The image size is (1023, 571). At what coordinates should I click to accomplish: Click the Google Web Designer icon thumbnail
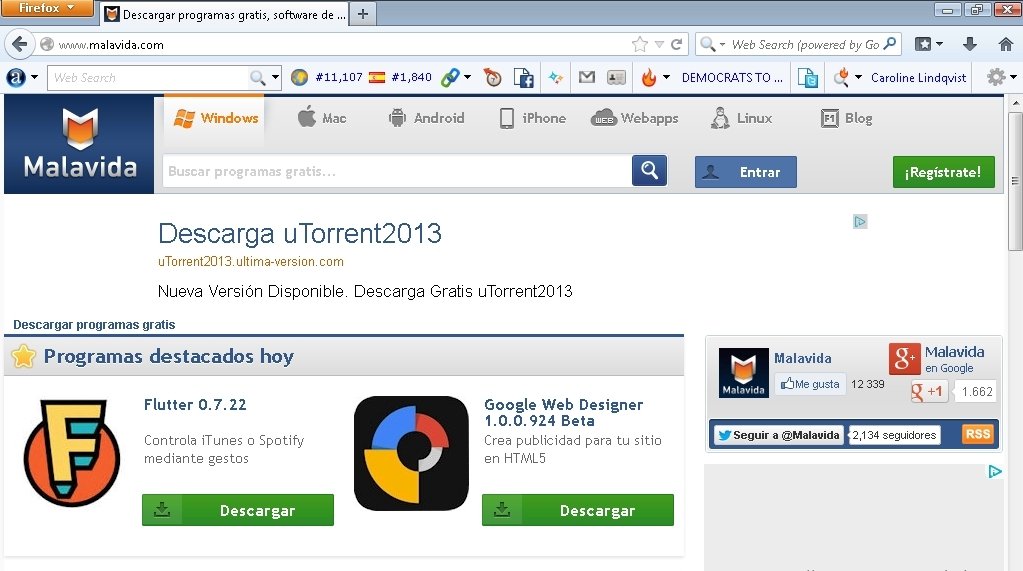[x=411, y=453]
